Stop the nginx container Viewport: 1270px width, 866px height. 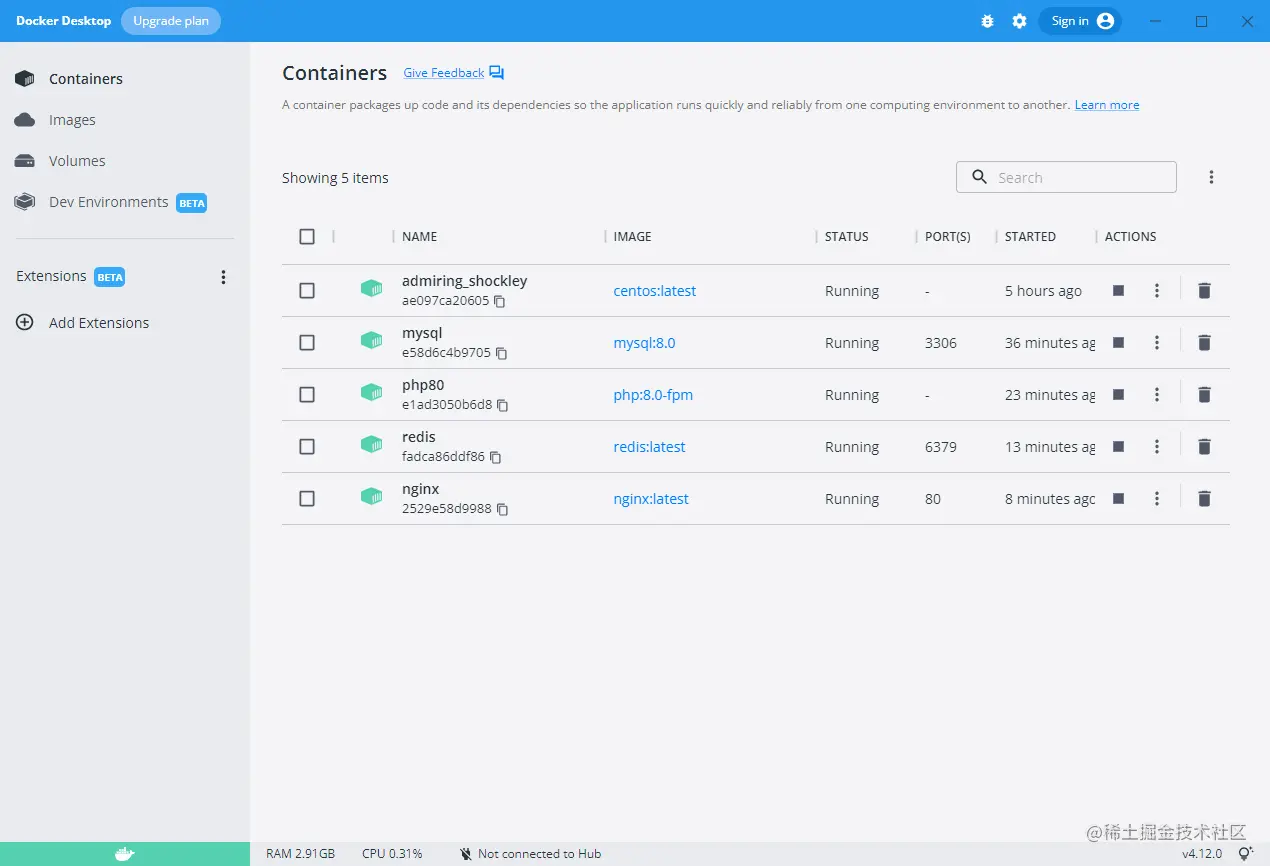coord(1119,498)
